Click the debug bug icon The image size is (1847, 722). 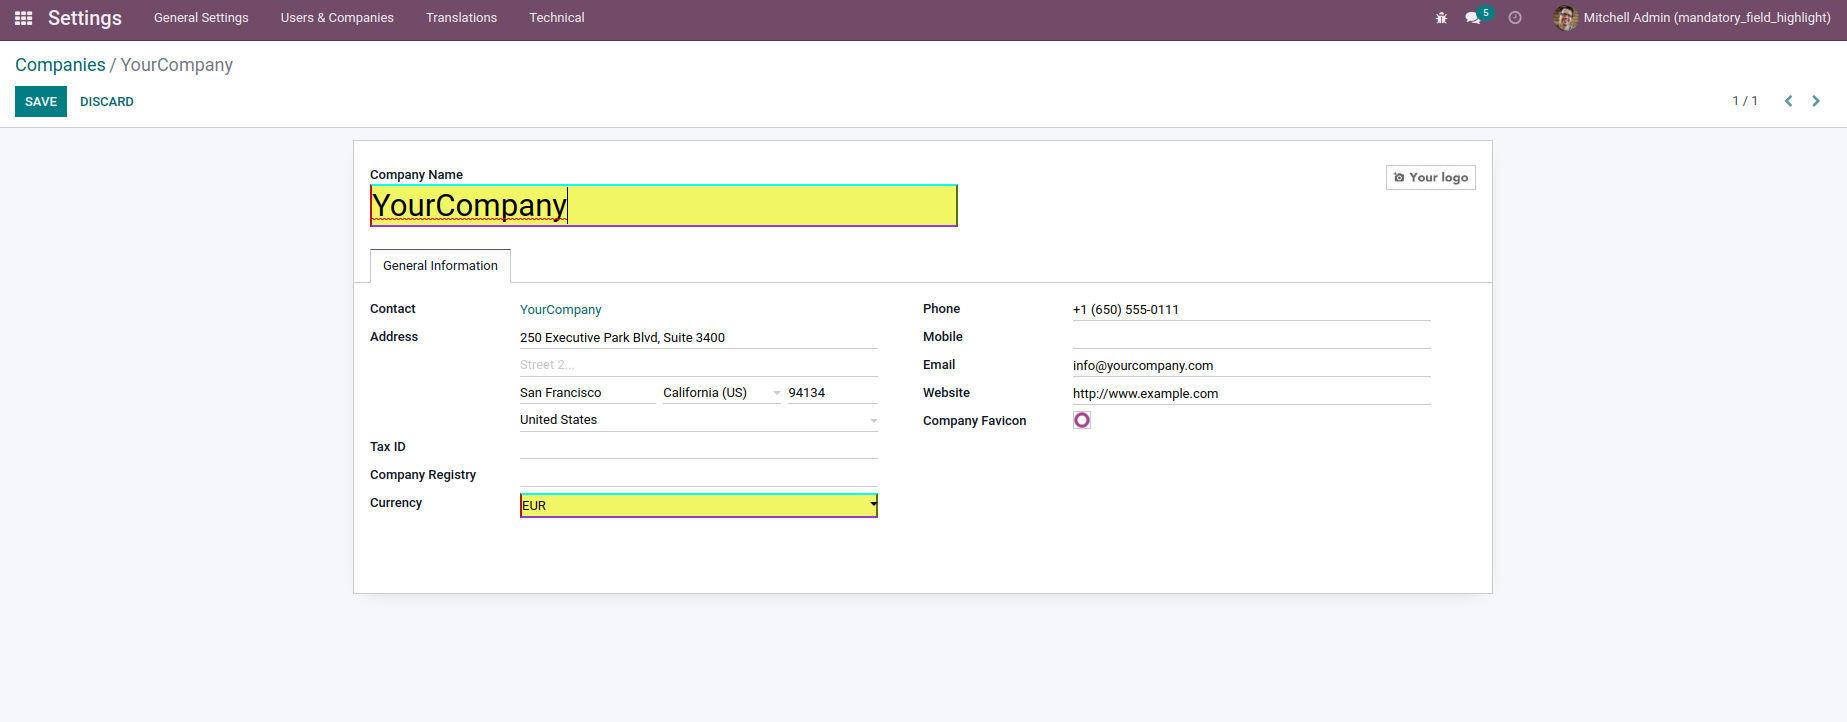click(1441, 18)
